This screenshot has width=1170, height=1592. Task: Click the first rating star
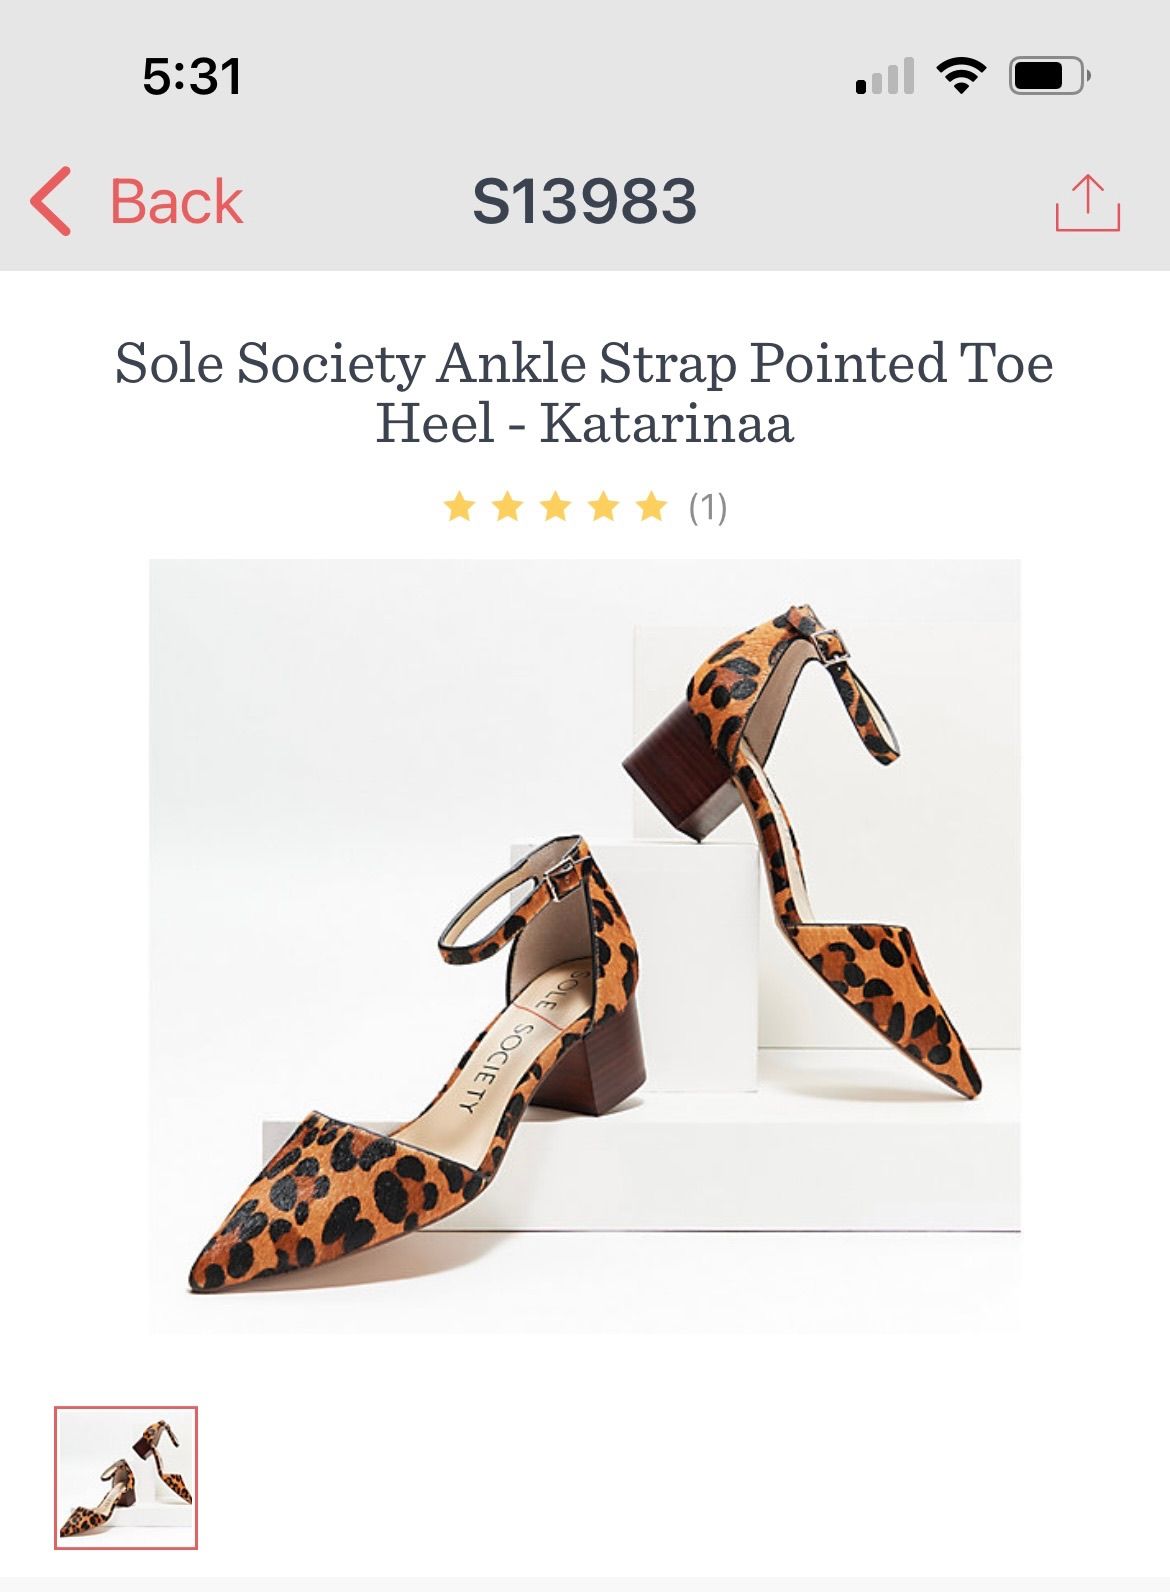point(459,507)
